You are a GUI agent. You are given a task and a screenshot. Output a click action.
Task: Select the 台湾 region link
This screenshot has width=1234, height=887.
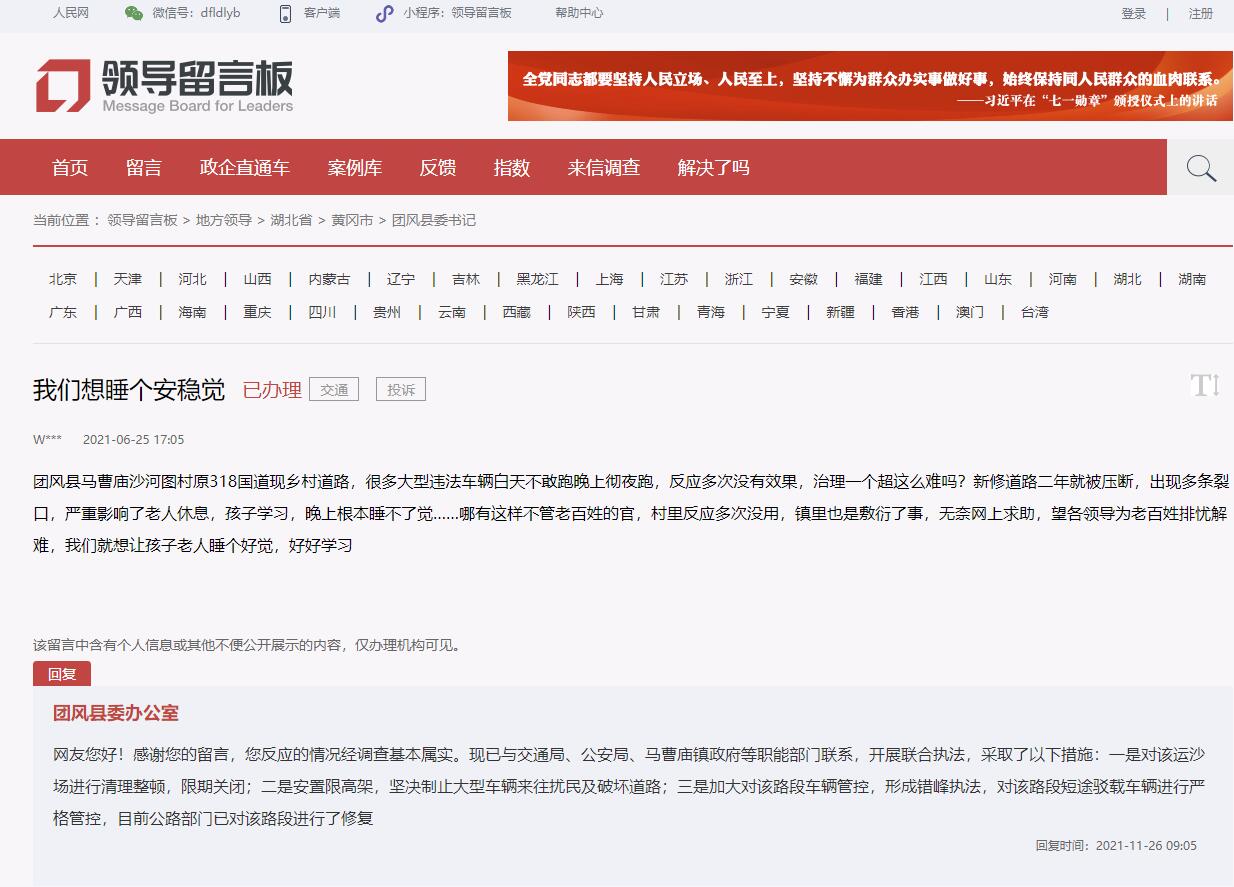click(1034, 312)
